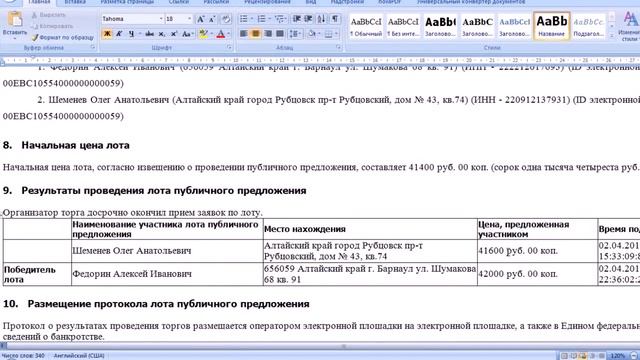
Task: Click the 42000 руб. 00 коп. cell
Action: (538, 274)
